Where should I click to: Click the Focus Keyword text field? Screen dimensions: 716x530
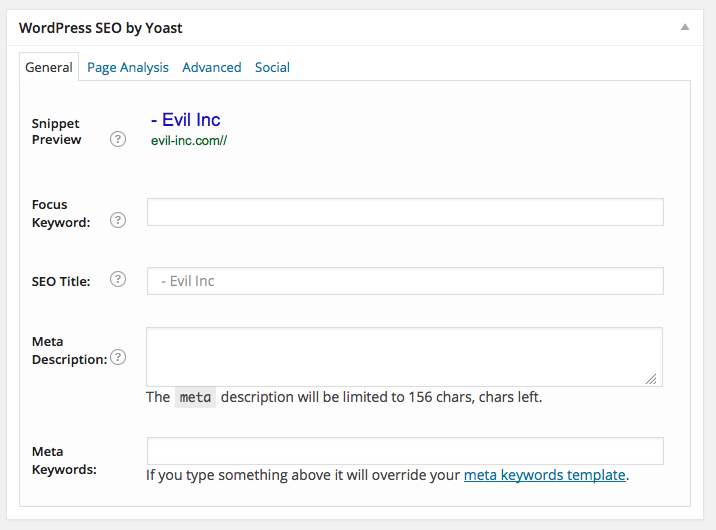click(405, 212)
